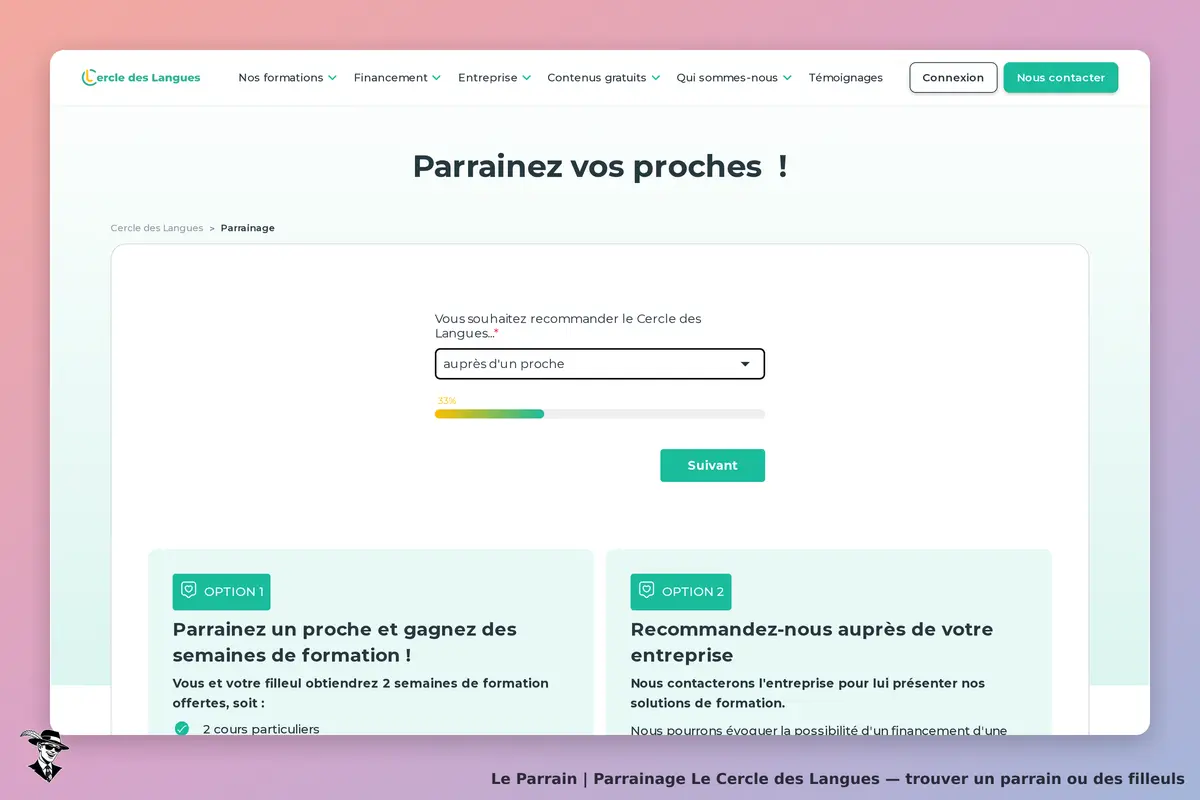Open the Nos formations menu
This screenshot has height=800, width=1200.
(x=287, y=77)
